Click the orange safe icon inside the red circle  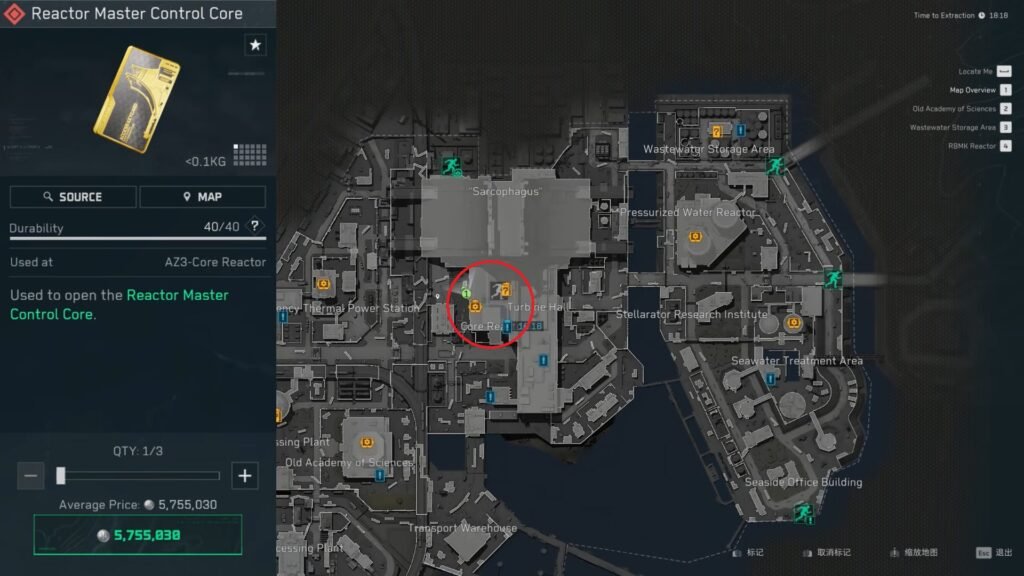[x=475, y=306]
